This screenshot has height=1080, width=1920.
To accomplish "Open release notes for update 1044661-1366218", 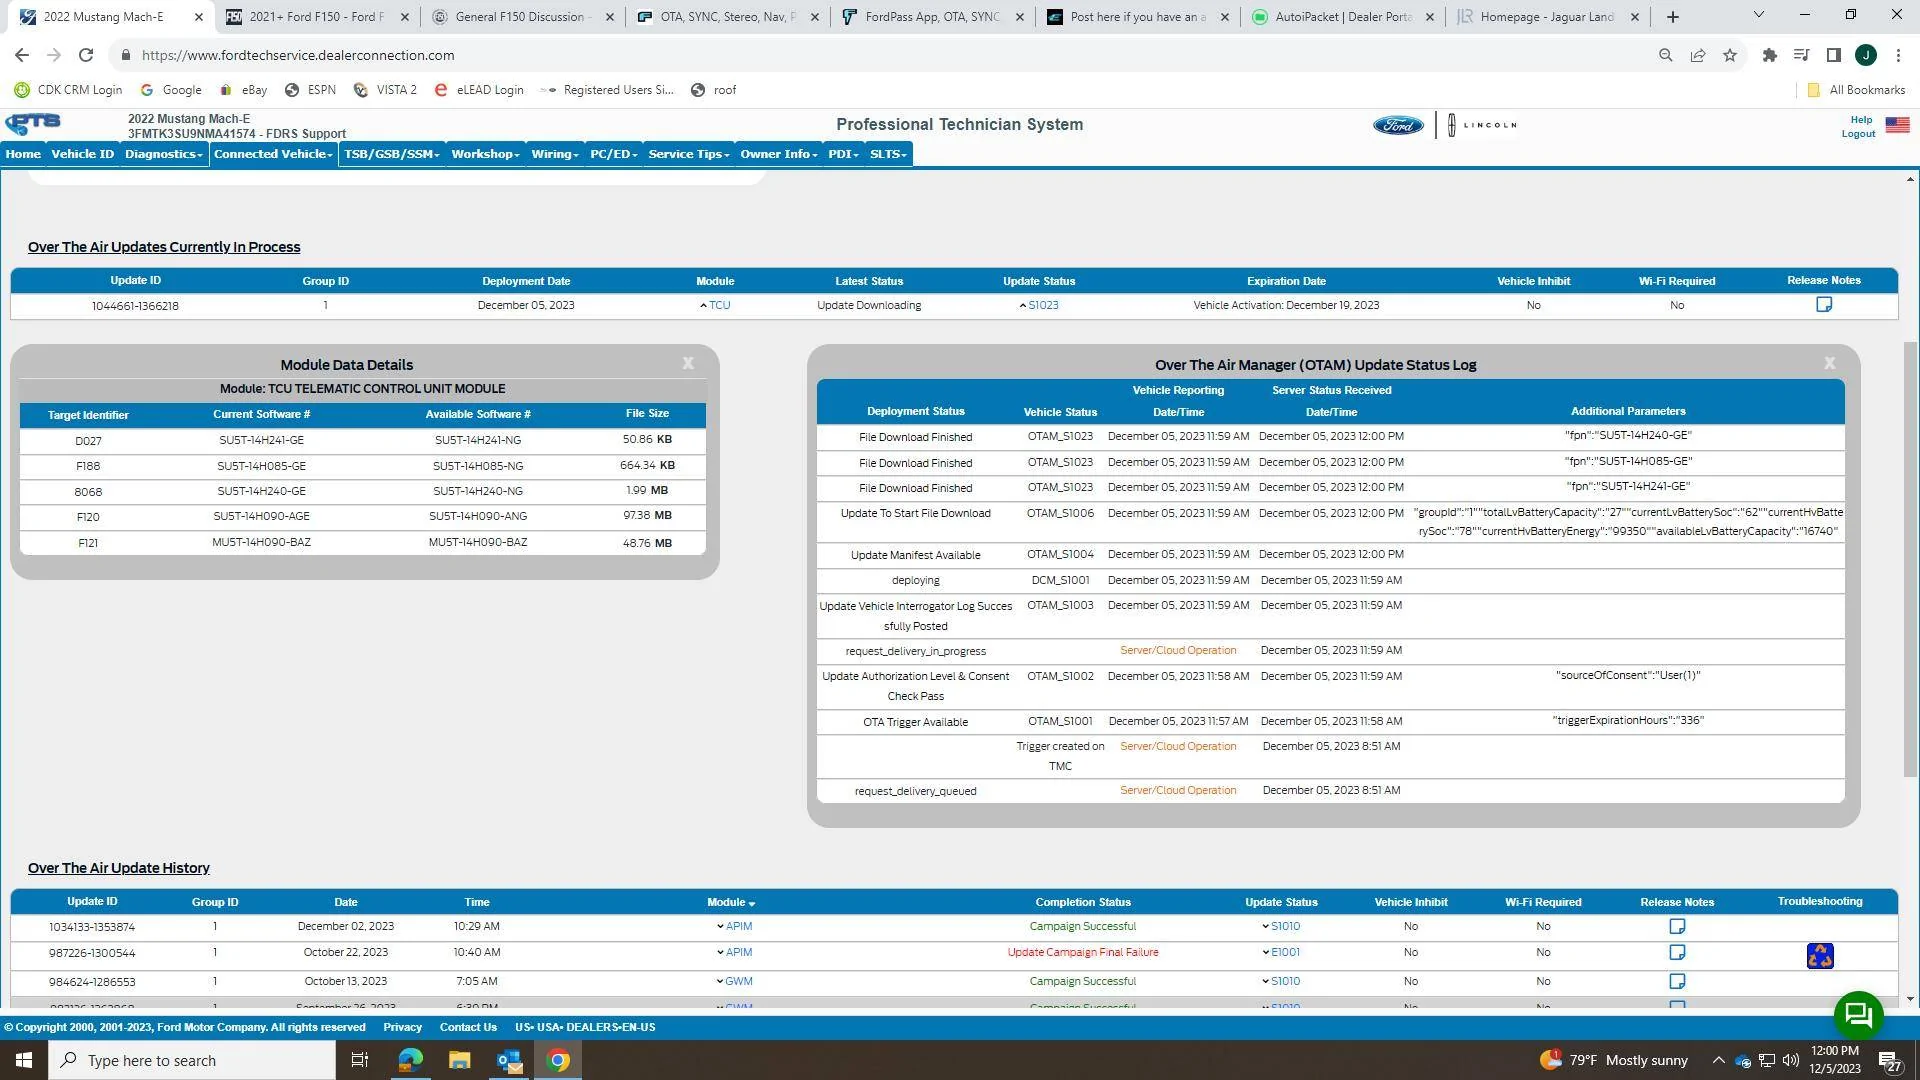I will (x=1824, y=305).
